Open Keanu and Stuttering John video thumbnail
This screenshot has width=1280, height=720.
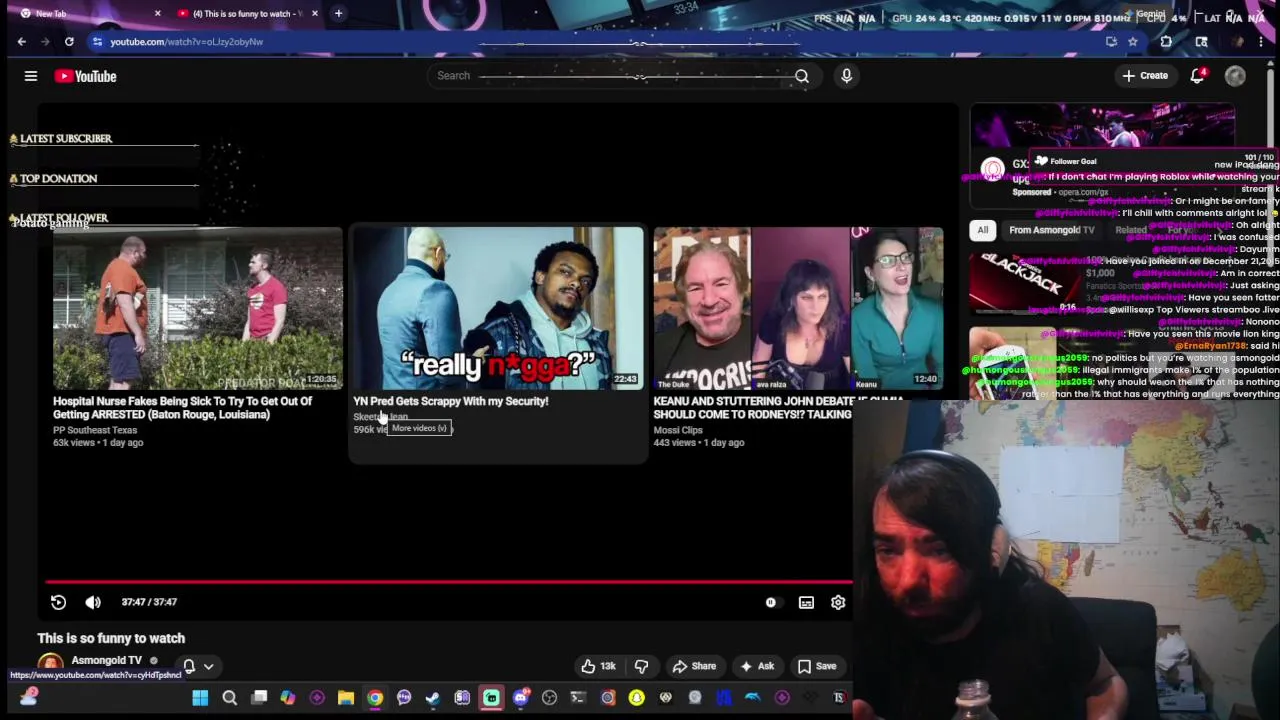(x=798, y=308)
